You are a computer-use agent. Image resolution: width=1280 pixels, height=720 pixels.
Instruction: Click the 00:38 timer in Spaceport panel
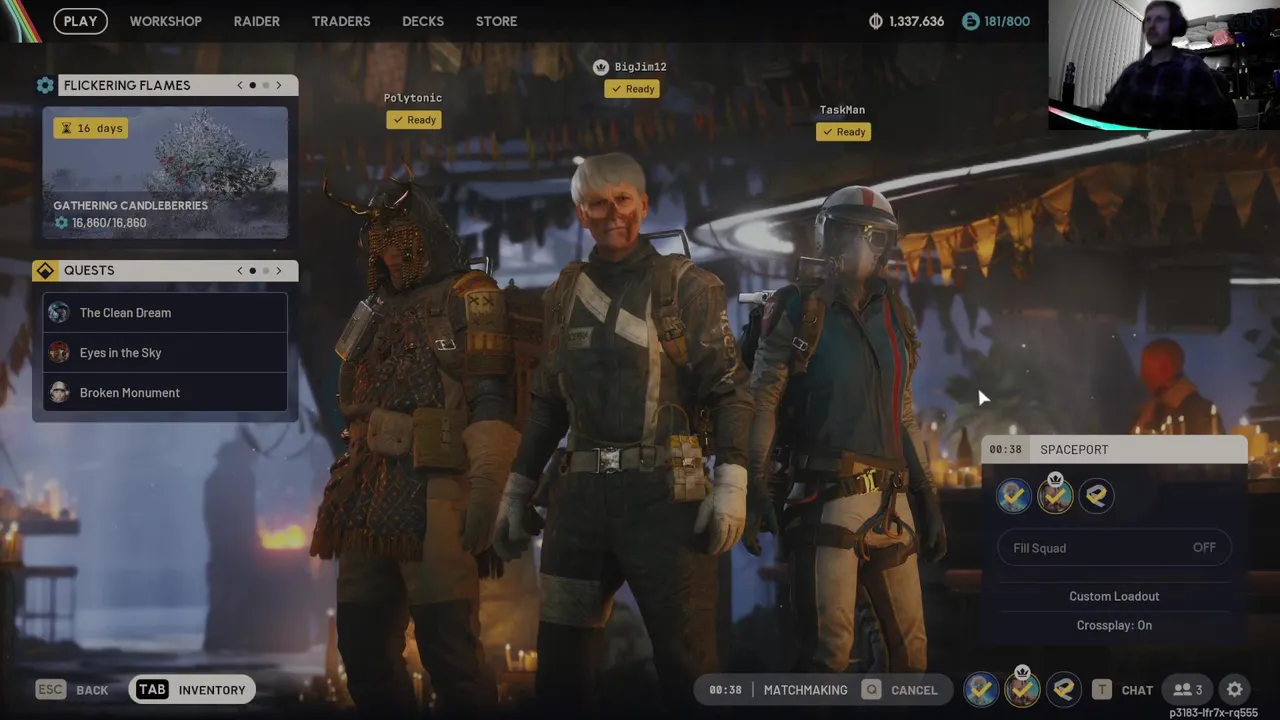[x=1005, y=449]
